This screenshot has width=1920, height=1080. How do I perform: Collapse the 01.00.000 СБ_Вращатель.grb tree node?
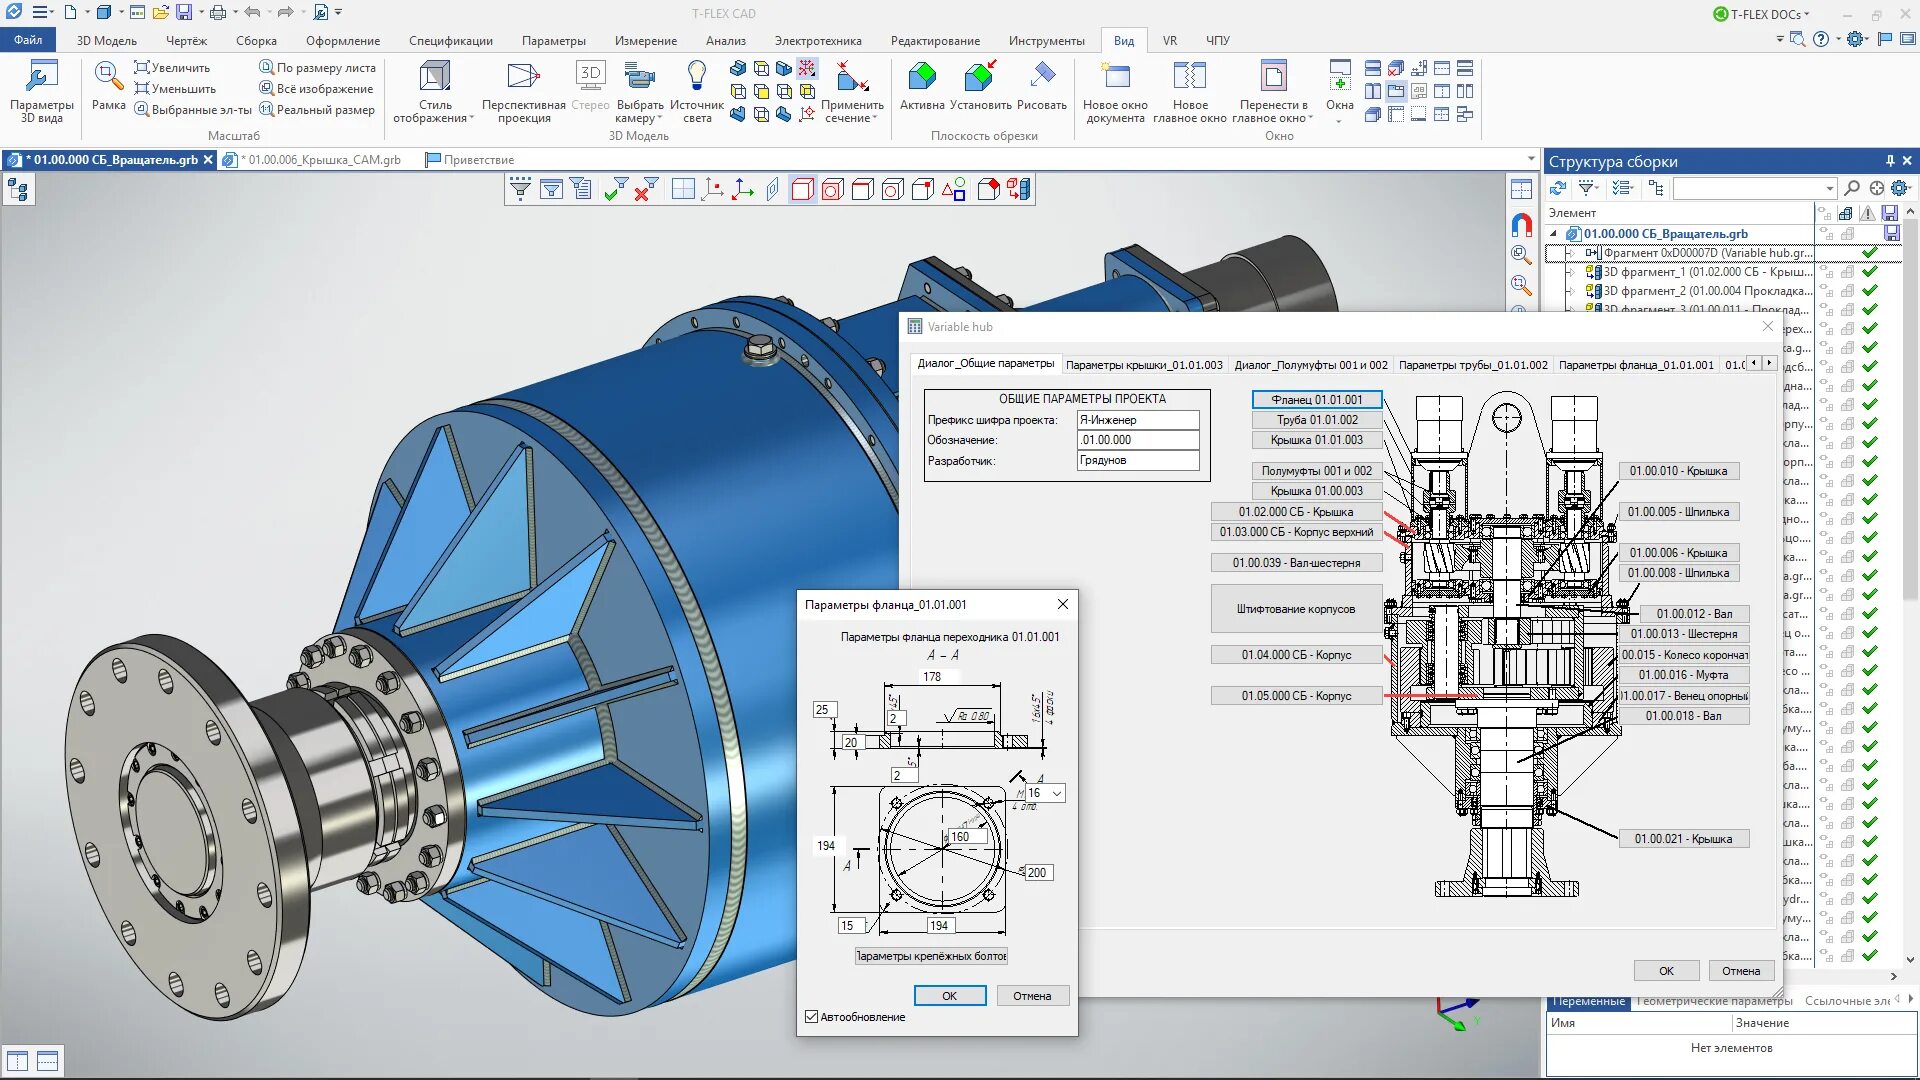coord(1554,234)
